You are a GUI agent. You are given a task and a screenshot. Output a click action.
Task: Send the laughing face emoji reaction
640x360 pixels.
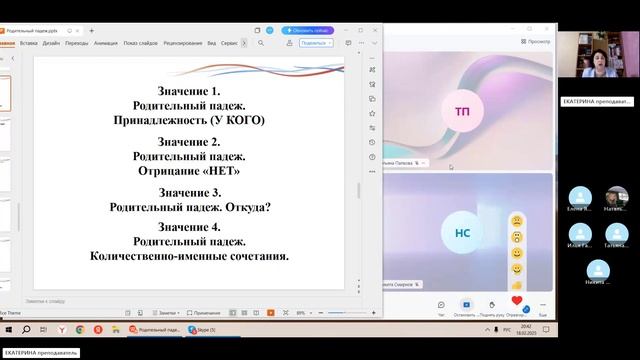[x=517, y=269]
